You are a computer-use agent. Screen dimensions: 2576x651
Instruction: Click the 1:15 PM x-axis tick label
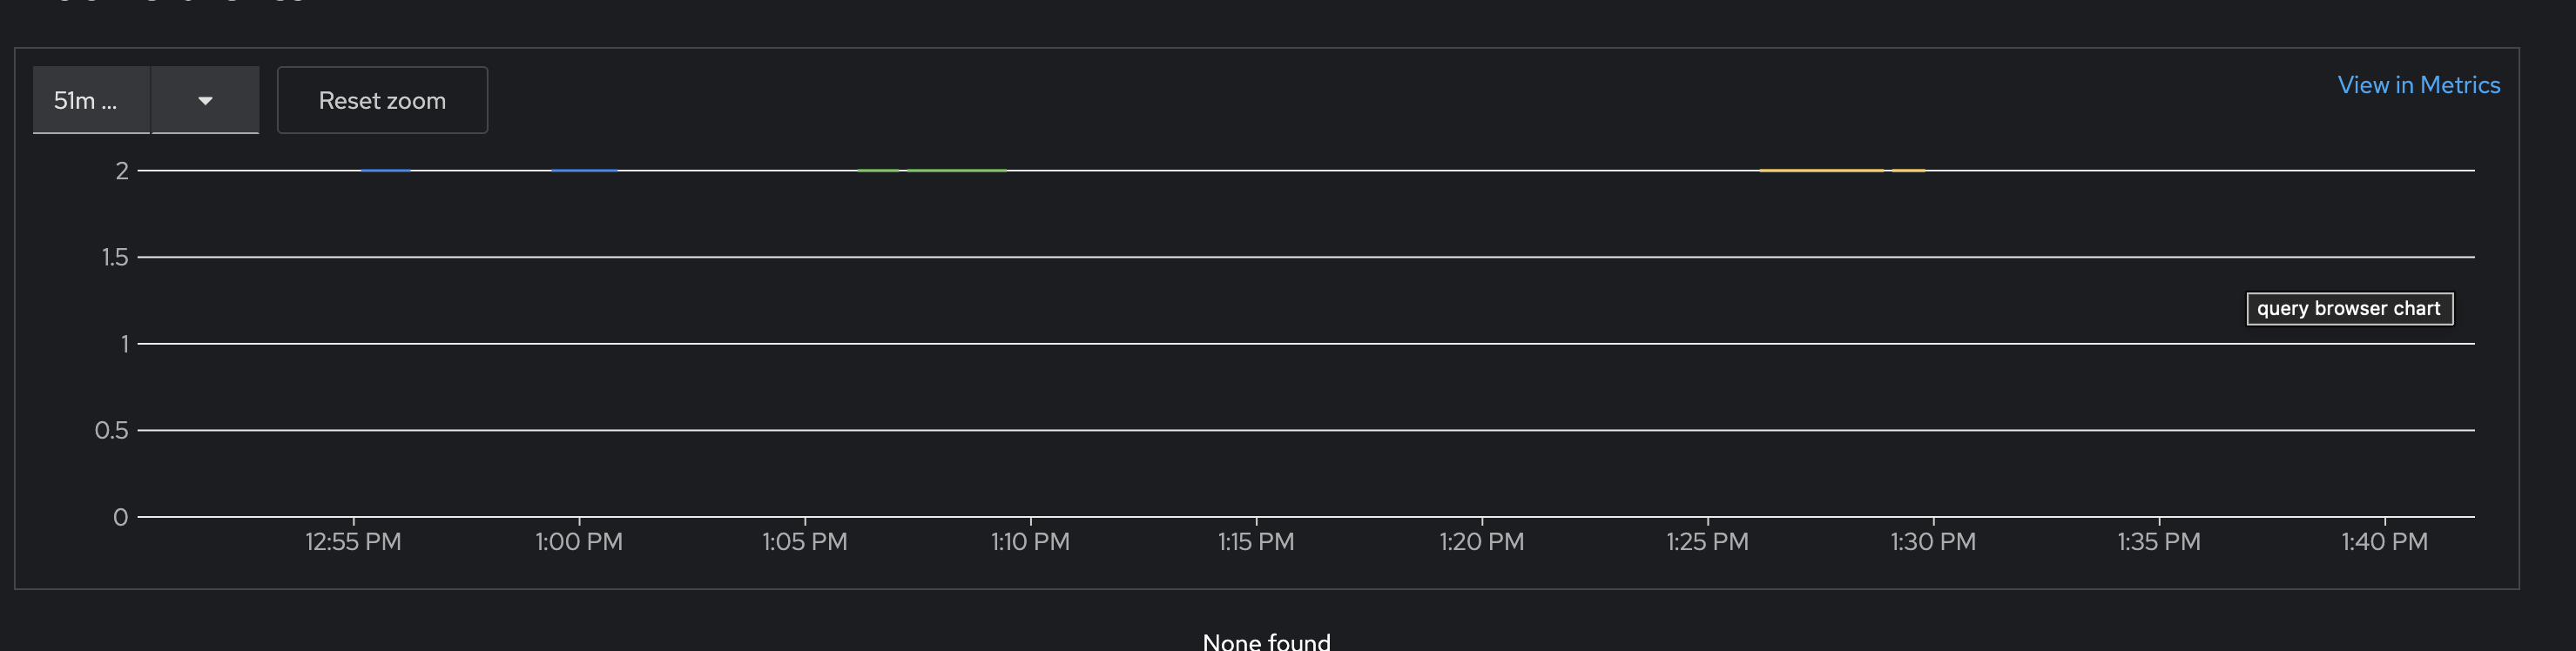(x=1256, y=542)
